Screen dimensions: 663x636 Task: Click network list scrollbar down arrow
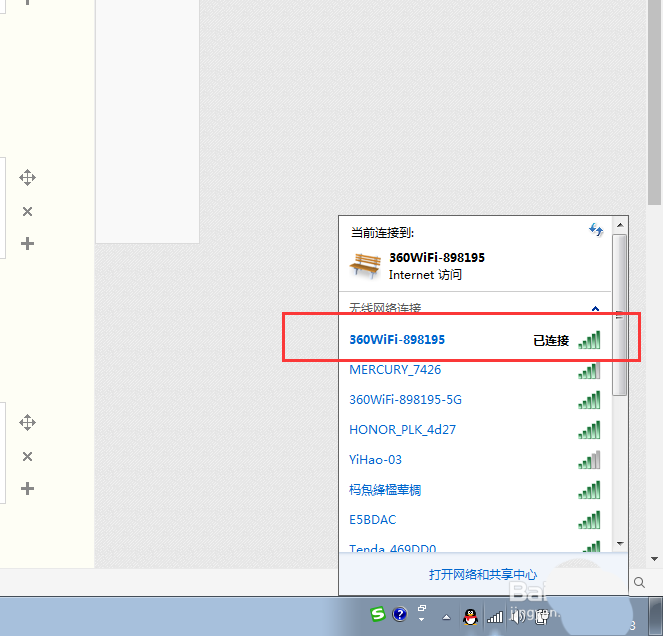coord(620,544)
